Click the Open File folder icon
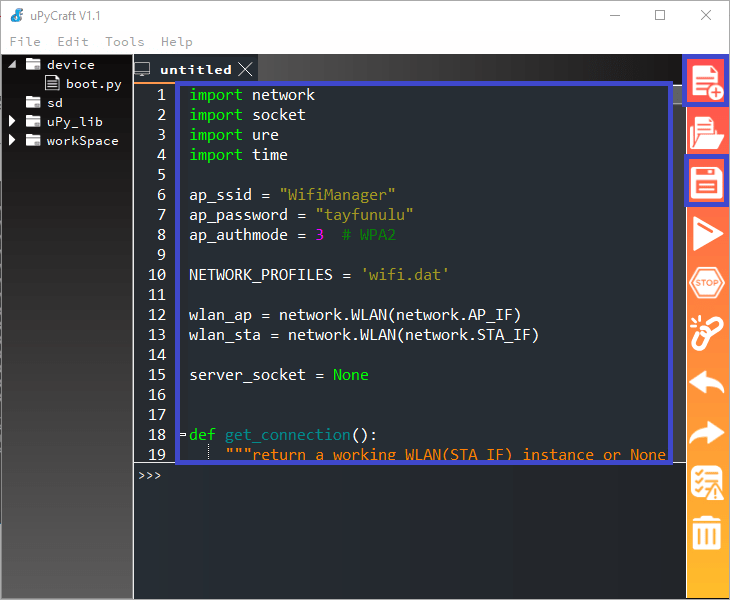This screenshot has width=730, height=600. [707, 132]
